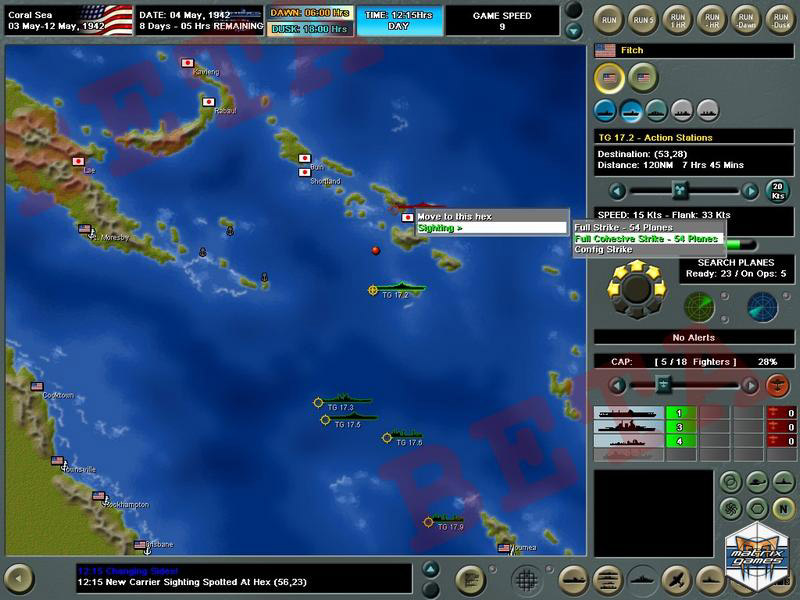Click the Rabaul Japanese base flag
Viewport: 800px width, 600px height.
click(209, 102)
